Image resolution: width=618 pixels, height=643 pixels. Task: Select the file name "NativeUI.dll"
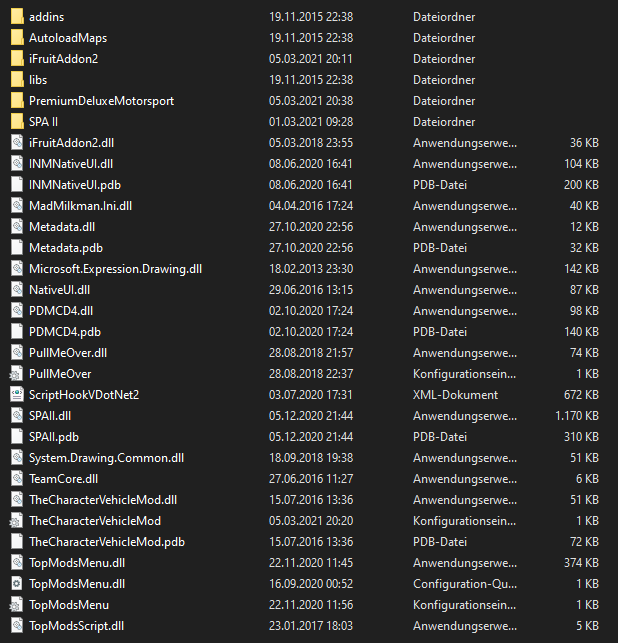click(59, 290)
